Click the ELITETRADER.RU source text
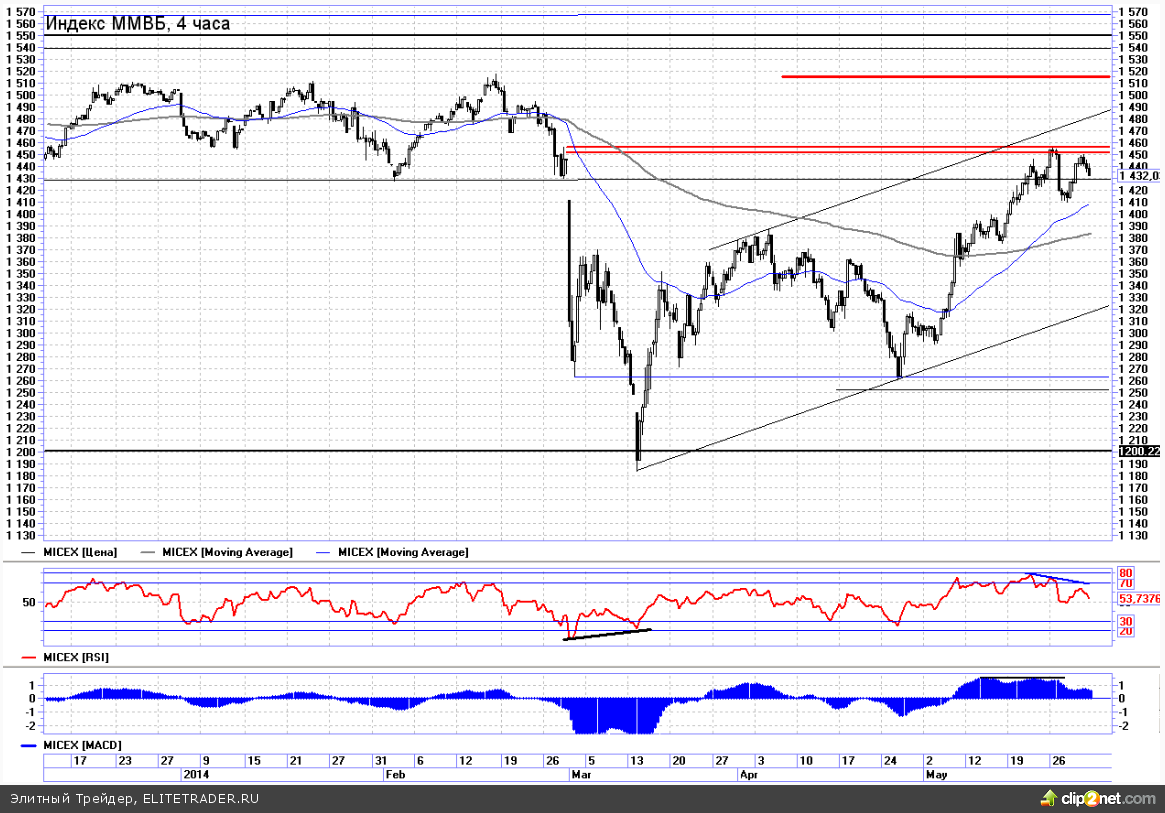The width and height of the screenshot is (1165, 813). 201,799
